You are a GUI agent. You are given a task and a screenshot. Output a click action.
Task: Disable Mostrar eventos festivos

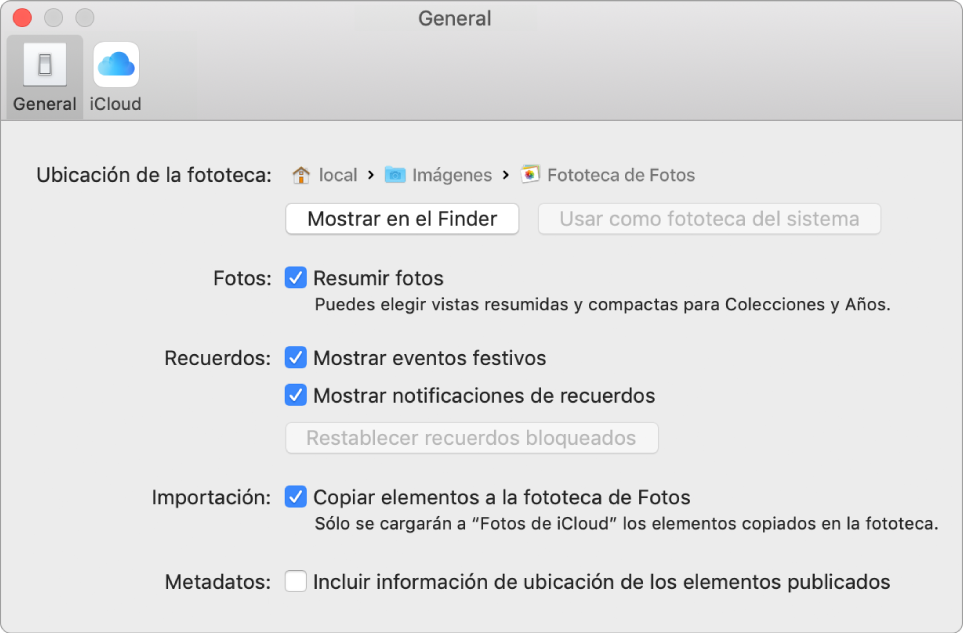(x=295, y=357)
